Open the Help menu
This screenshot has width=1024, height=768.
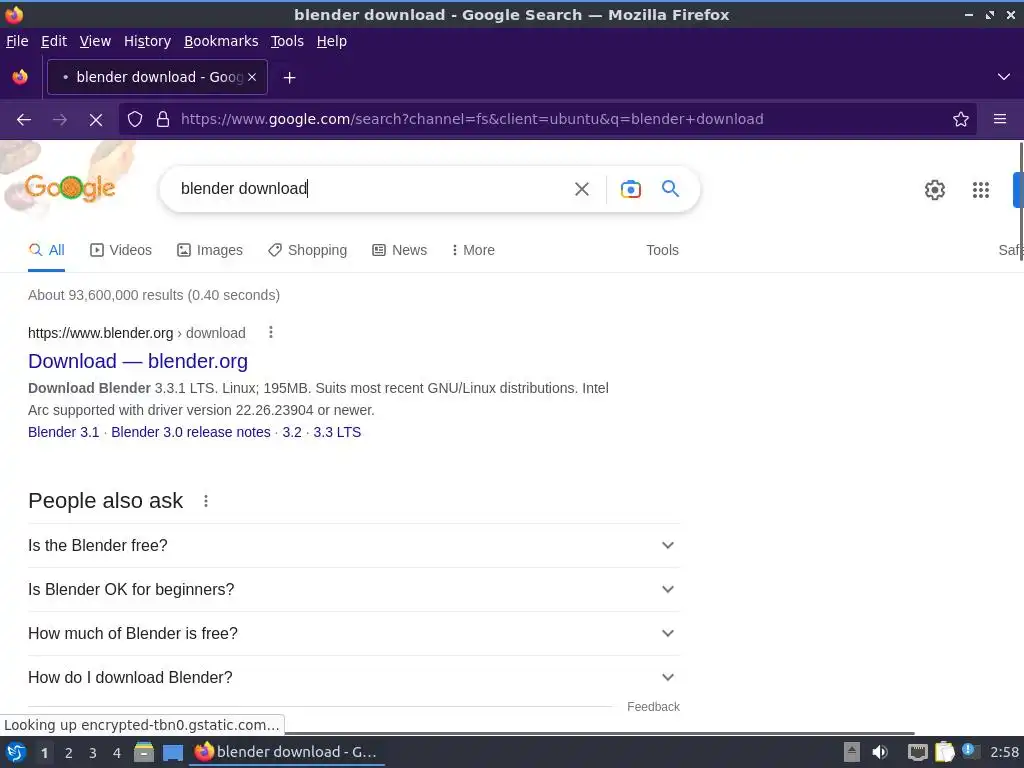pyautogui.click(x=331, y=41)
